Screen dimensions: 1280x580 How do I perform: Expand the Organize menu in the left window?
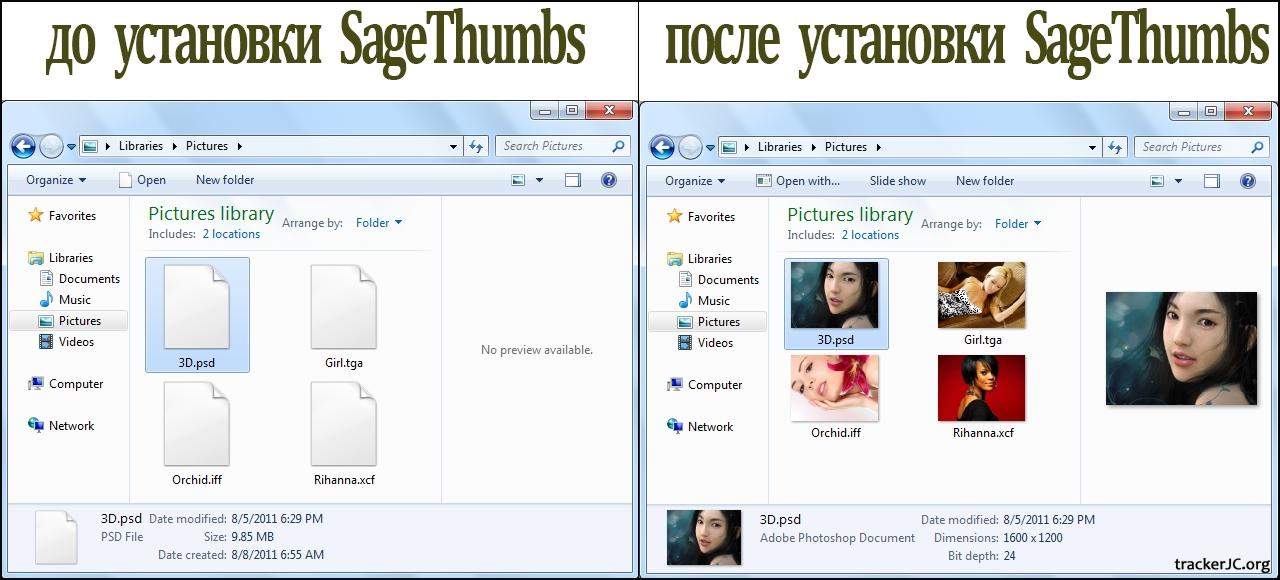coord(56,180)
